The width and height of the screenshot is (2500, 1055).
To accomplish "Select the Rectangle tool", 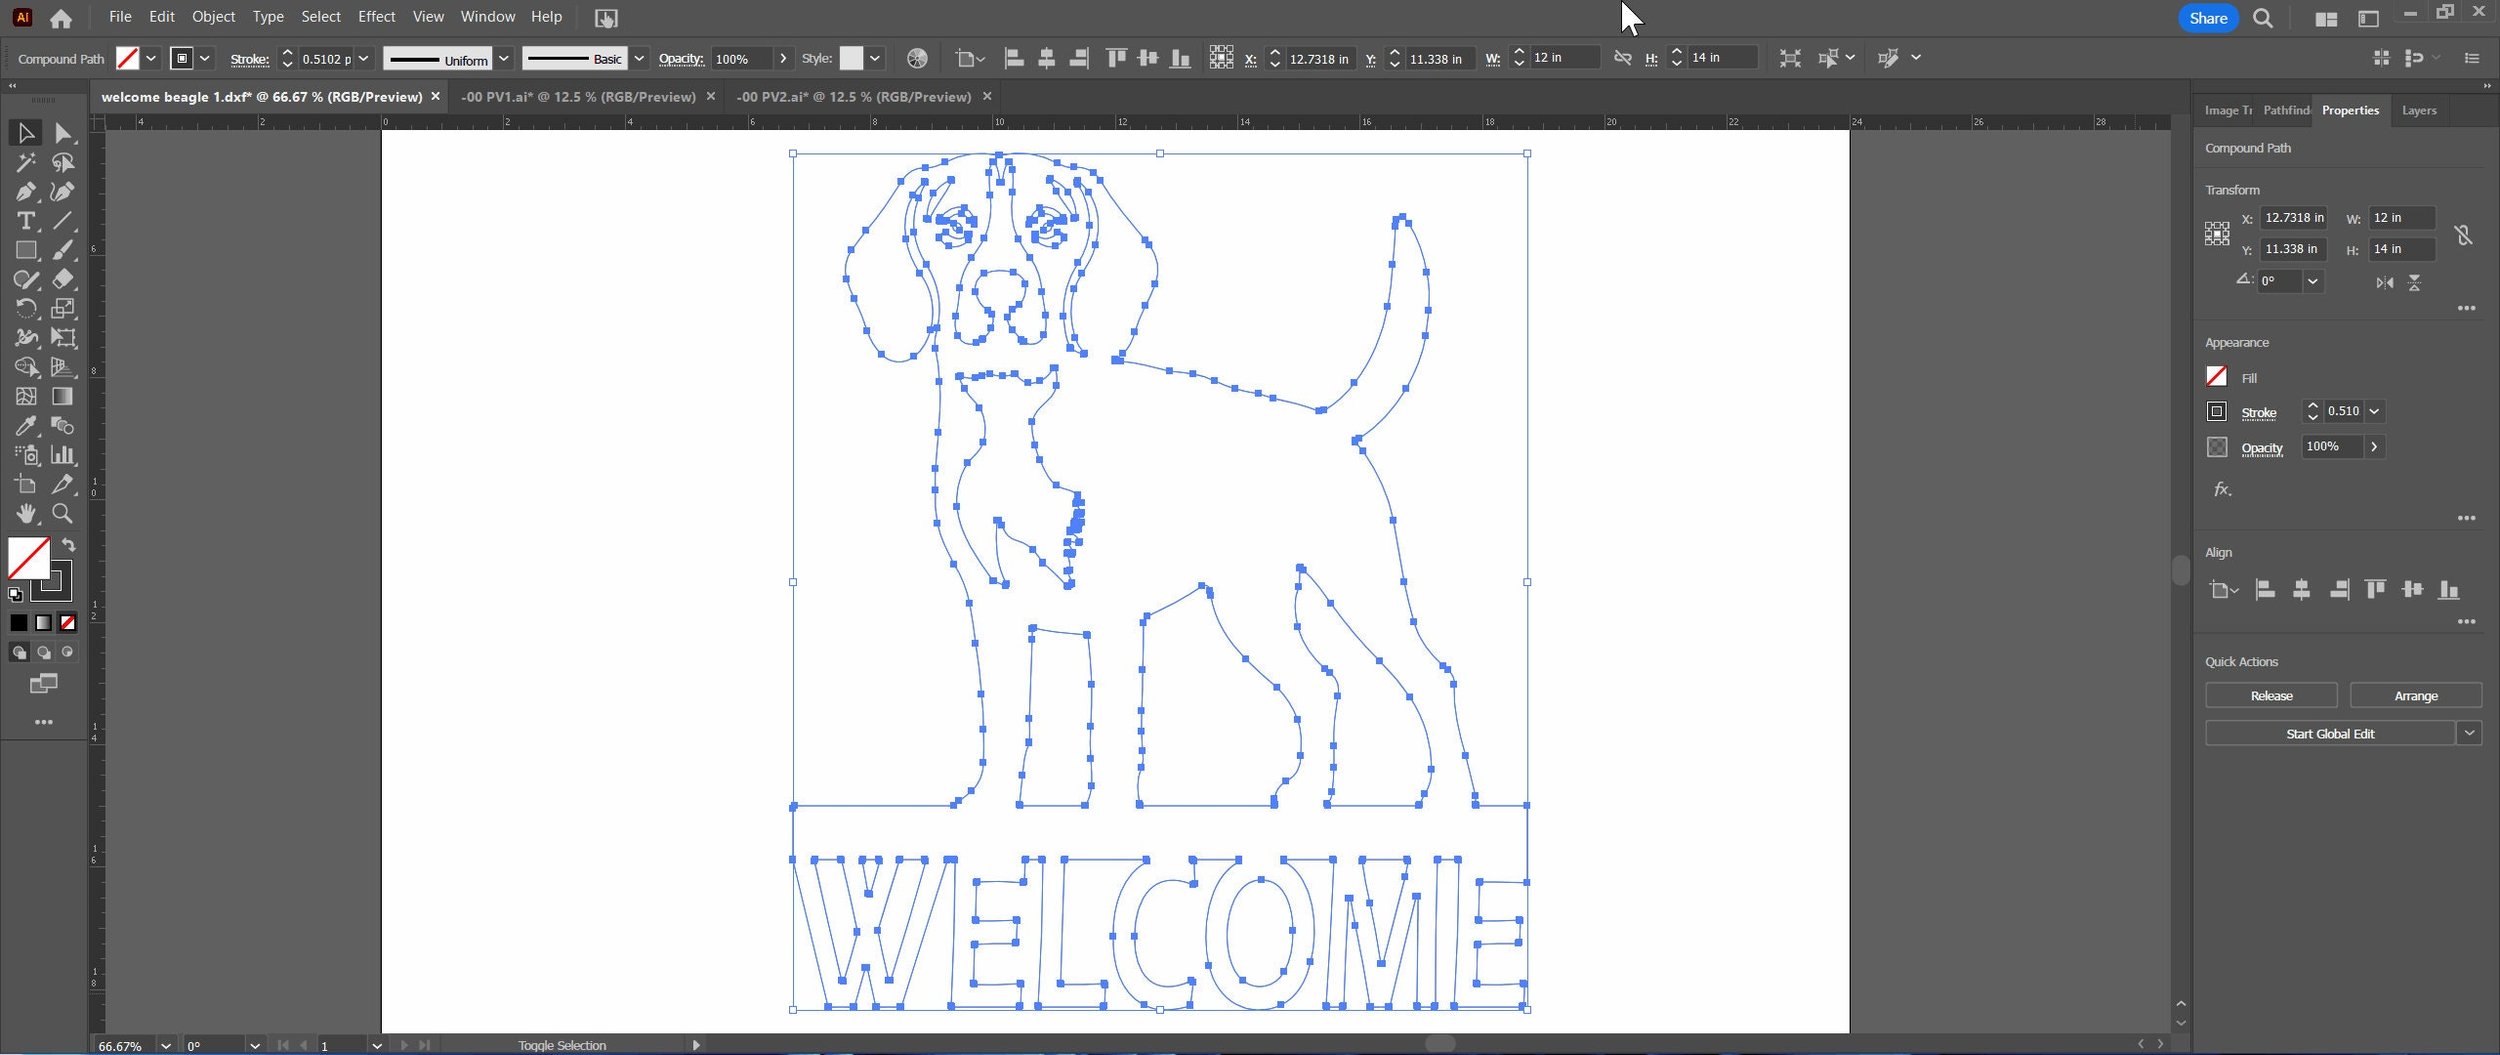I will [26, 250].
